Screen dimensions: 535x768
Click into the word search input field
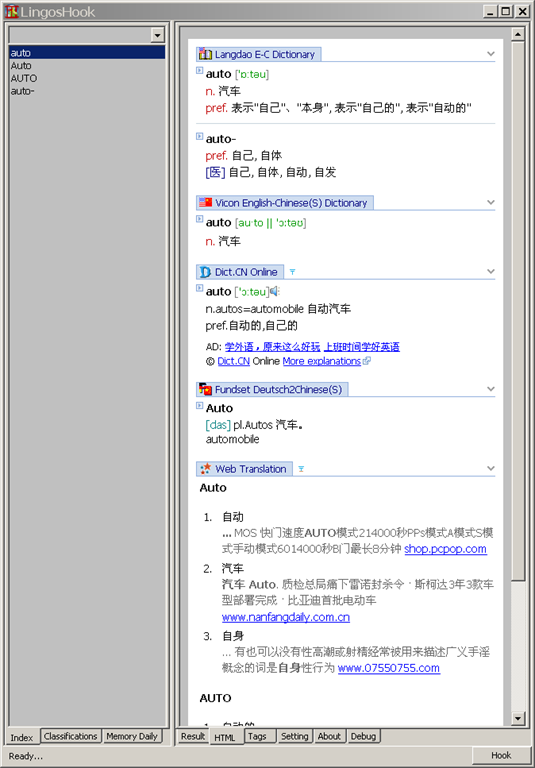[80, 35]
